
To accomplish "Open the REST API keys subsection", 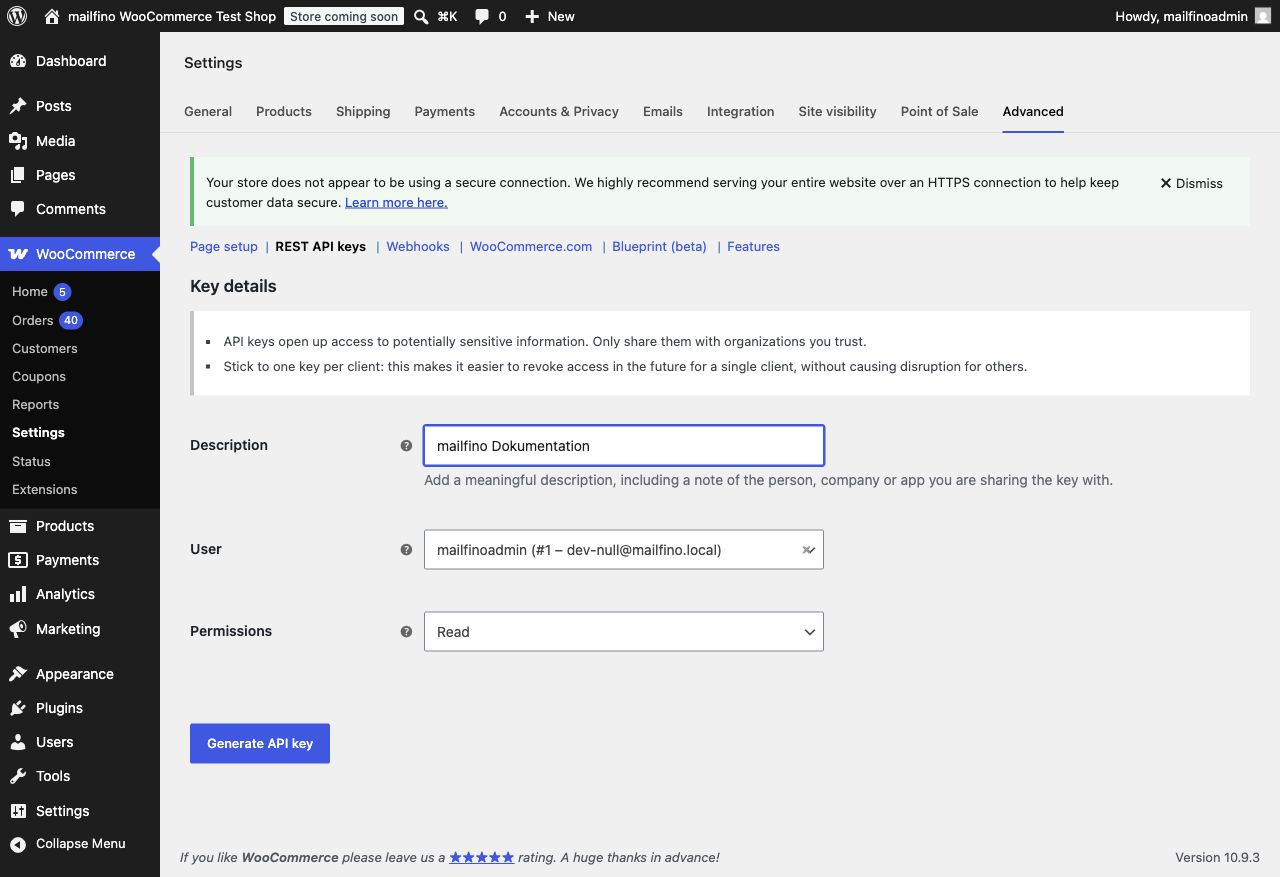I will coord(321,246).
